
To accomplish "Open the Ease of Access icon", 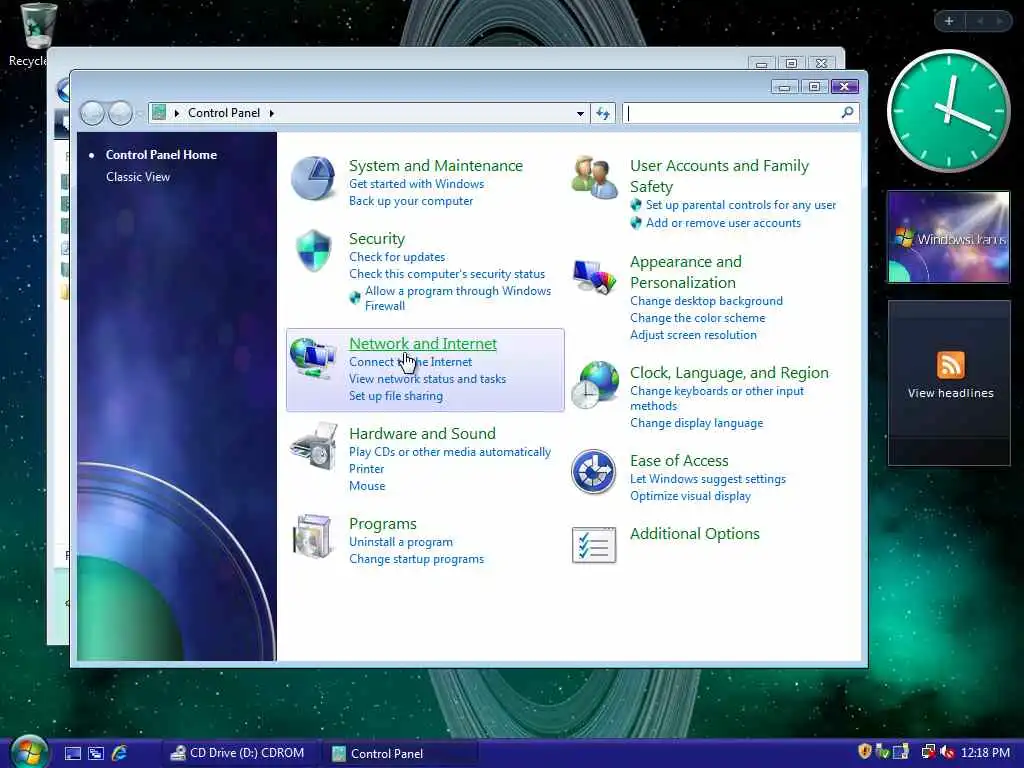I will 593,472.
